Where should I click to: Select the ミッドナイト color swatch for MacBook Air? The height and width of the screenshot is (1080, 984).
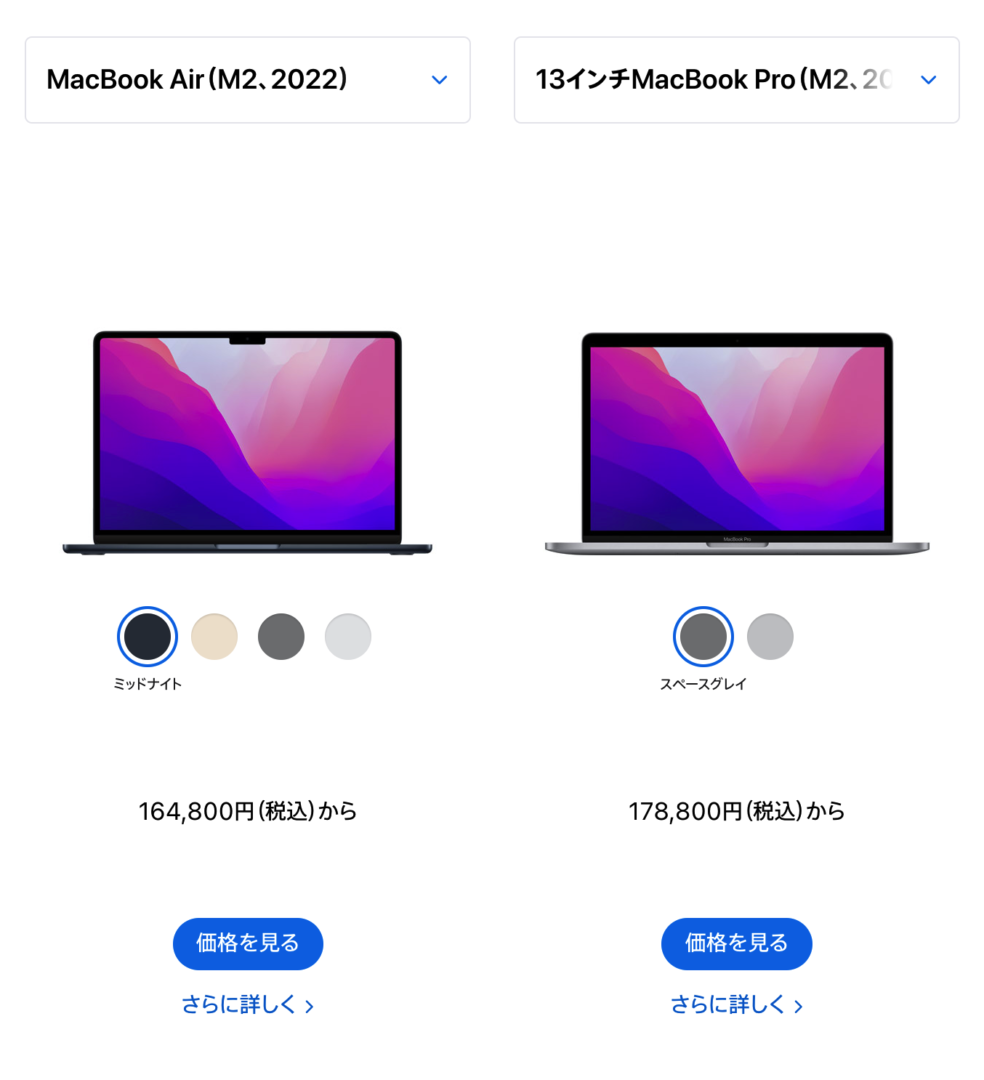(x=147, y=636)
